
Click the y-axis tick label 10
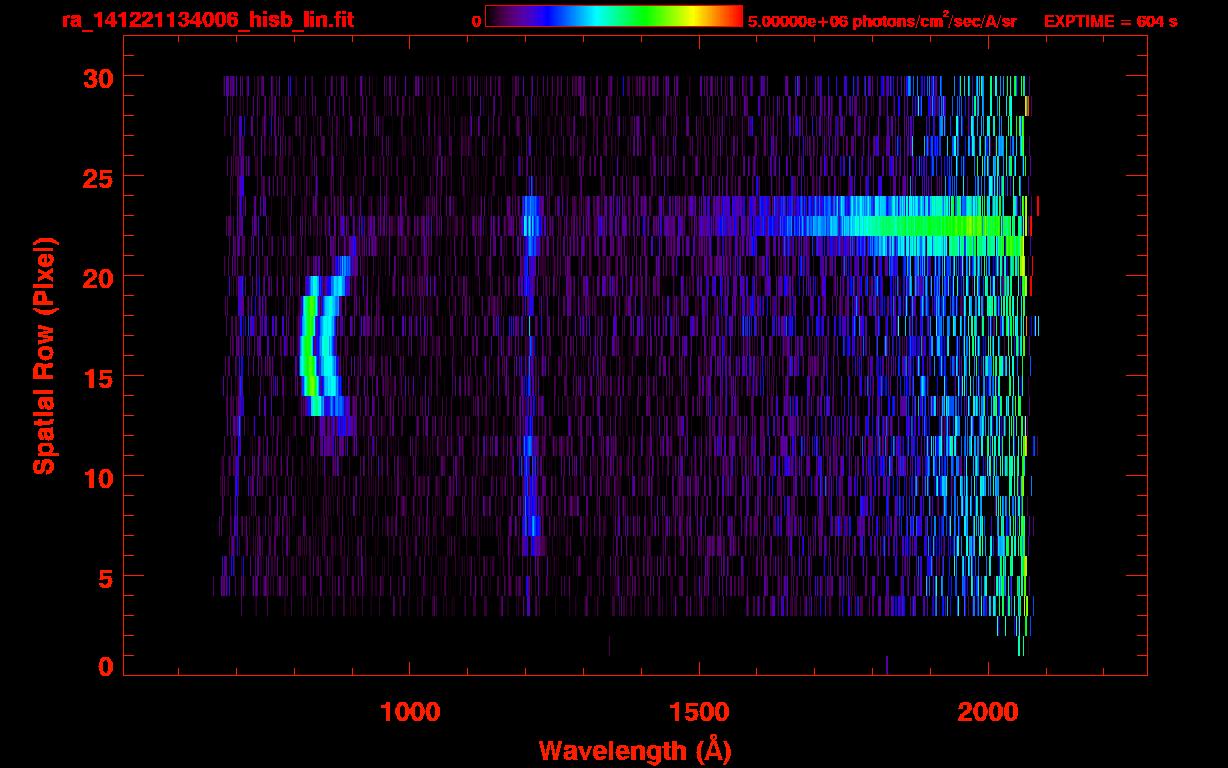point(98,477)
